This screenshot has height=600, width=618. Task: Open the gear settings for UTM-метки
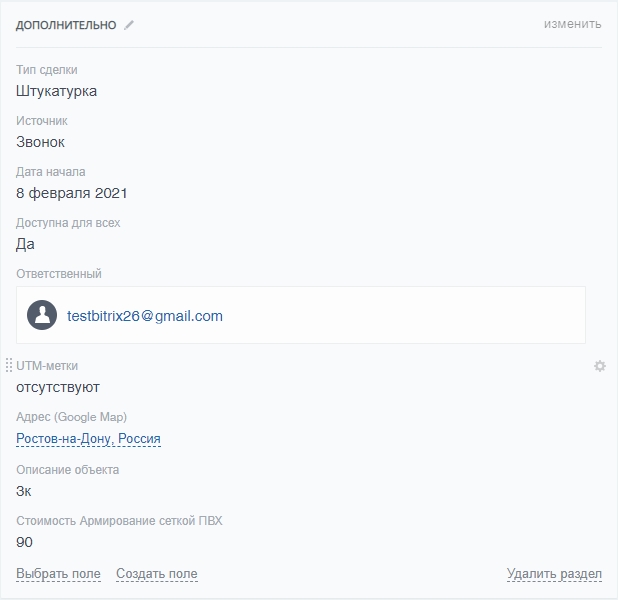[x=600, y=366]
